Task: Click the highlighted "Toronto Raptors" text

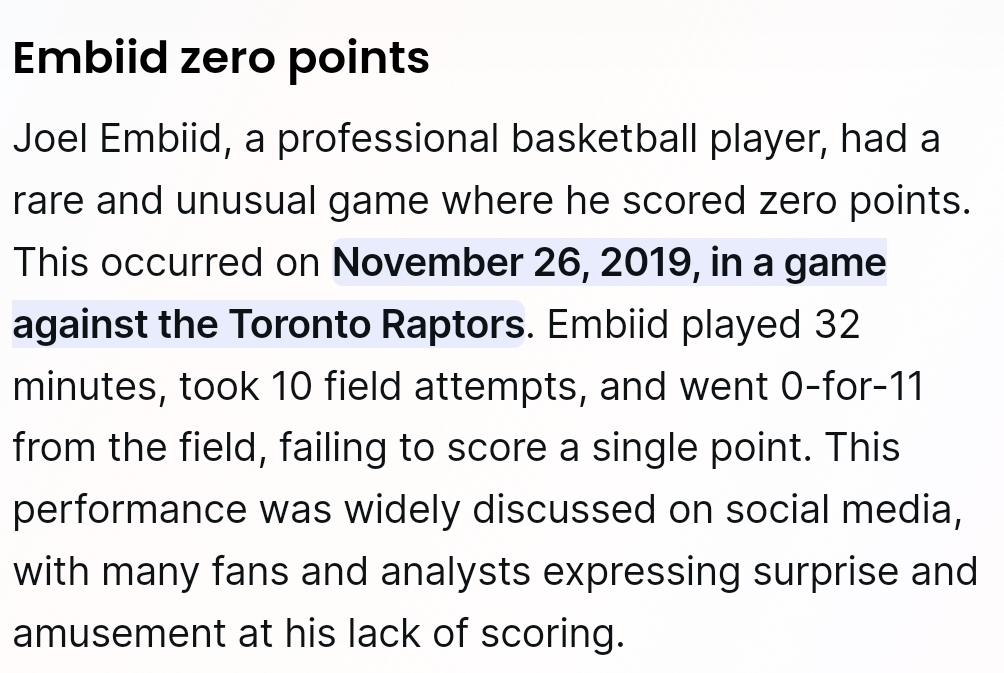Action: [x=376, y=325]
